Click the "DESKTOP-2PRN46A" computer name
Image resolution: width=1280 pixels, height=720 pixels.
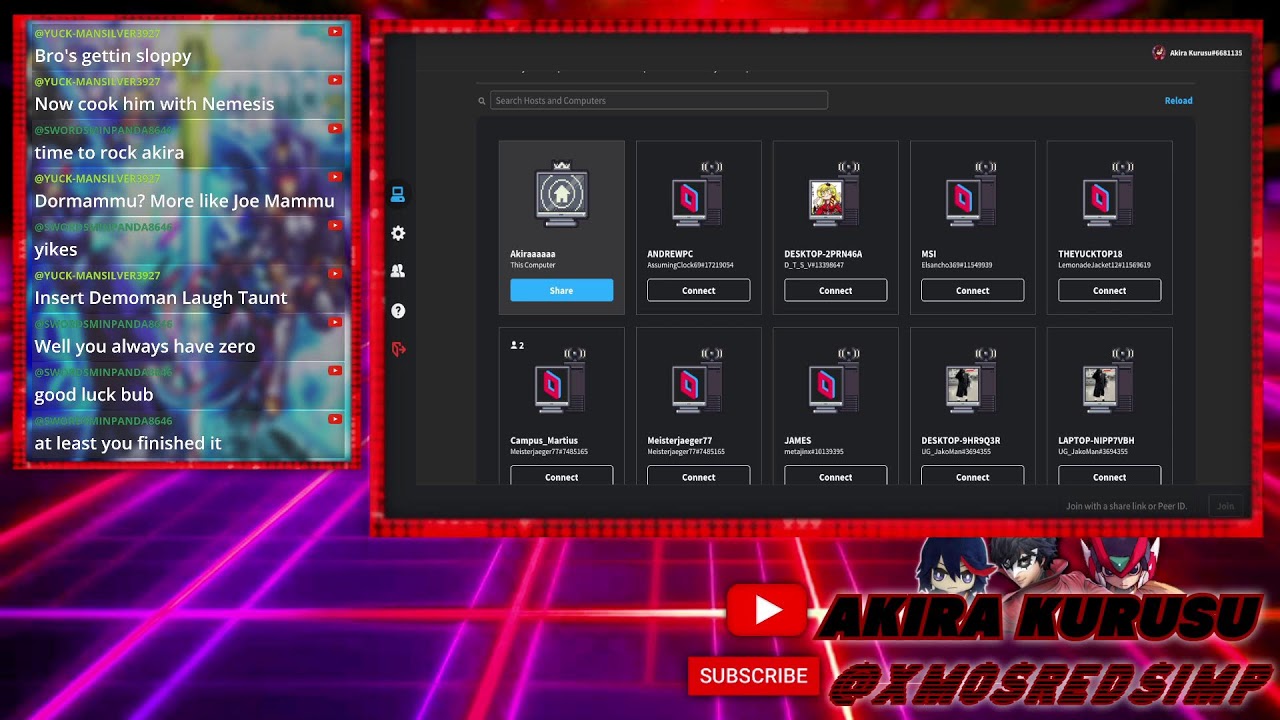pyautogui.click(x=823, y=254)
